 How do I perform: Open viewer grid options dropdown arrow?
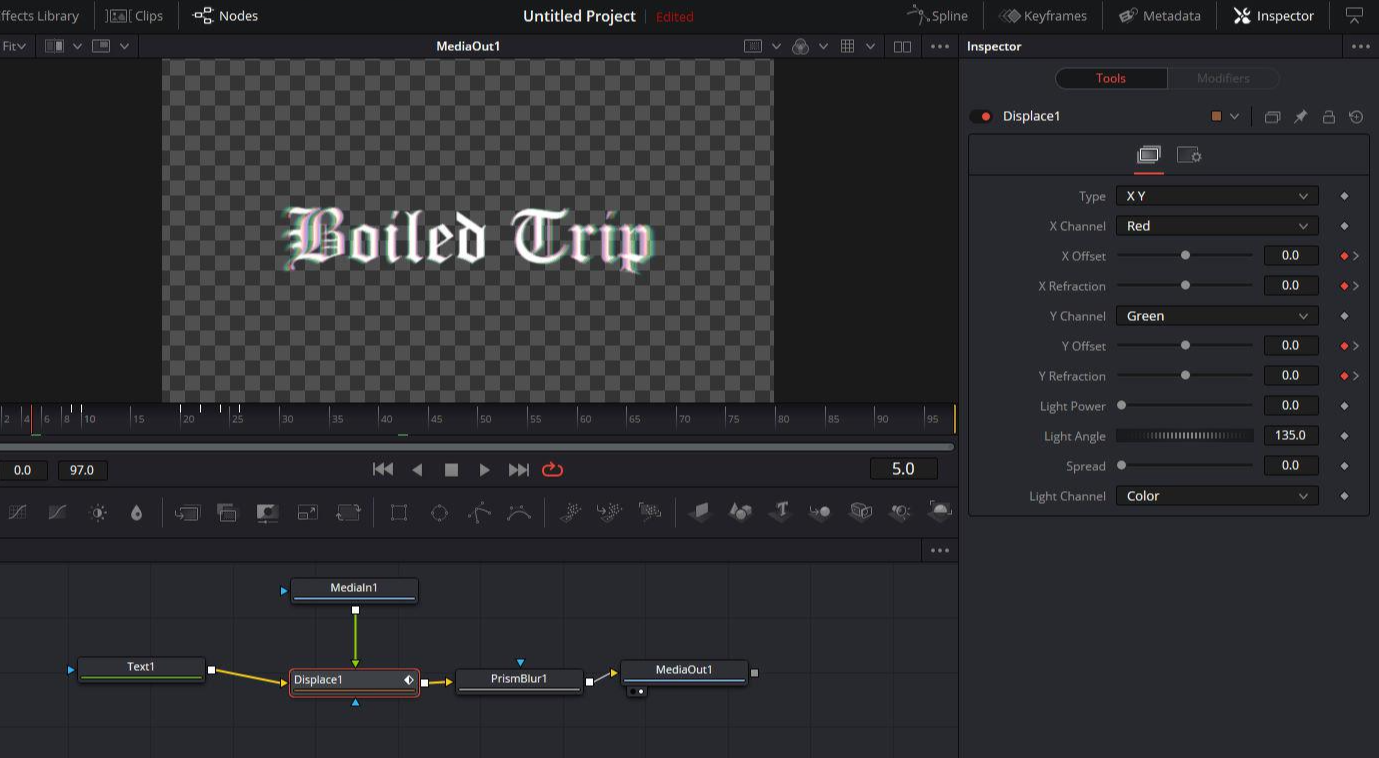[x=870, y=47]
